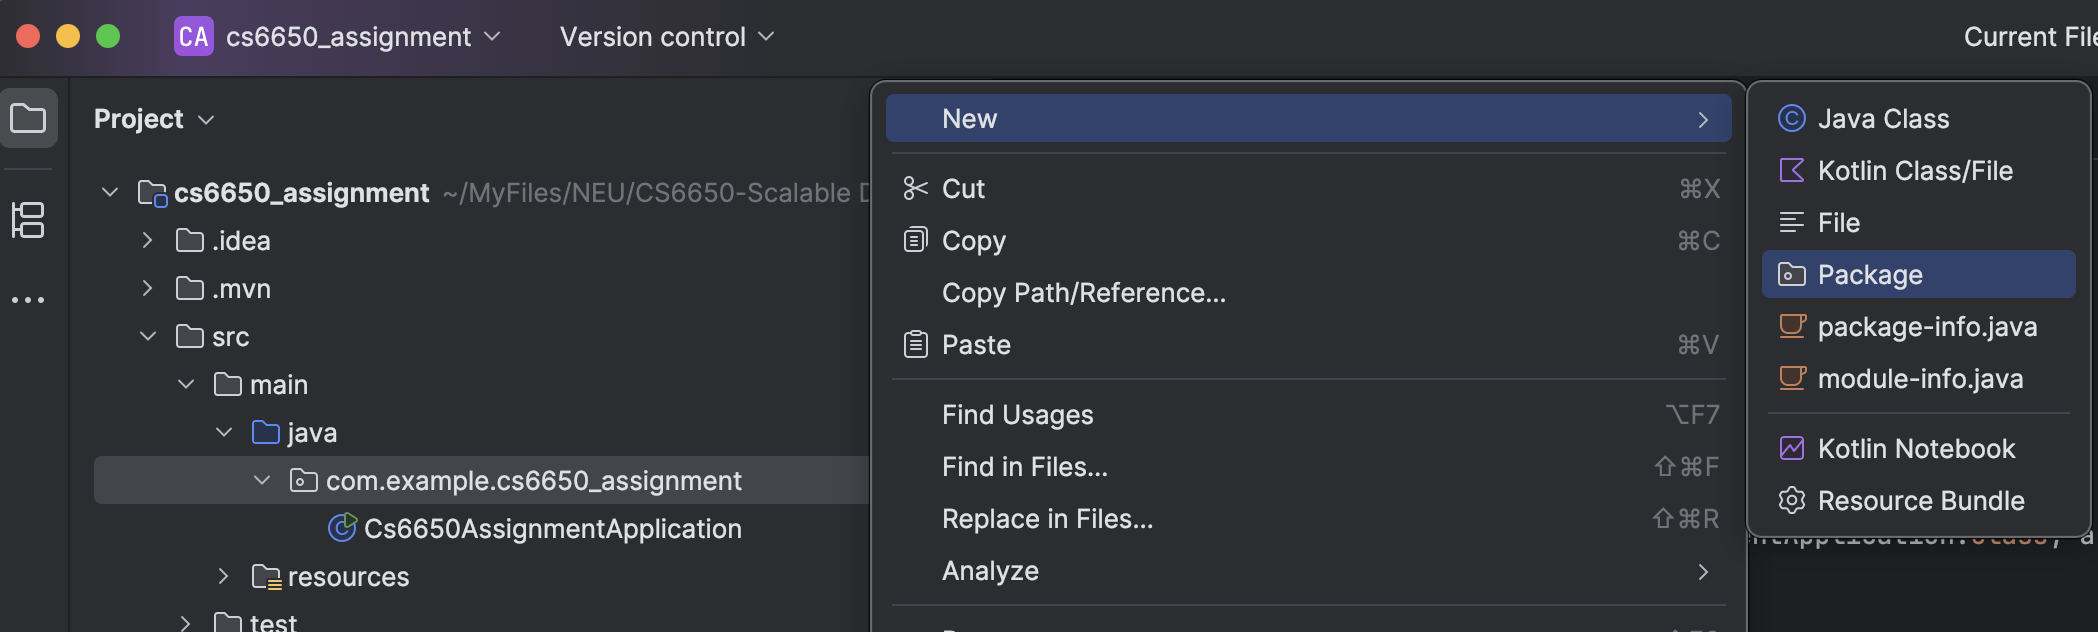Click the Kotlin Class/File icon

click(x=1791, y=171)
